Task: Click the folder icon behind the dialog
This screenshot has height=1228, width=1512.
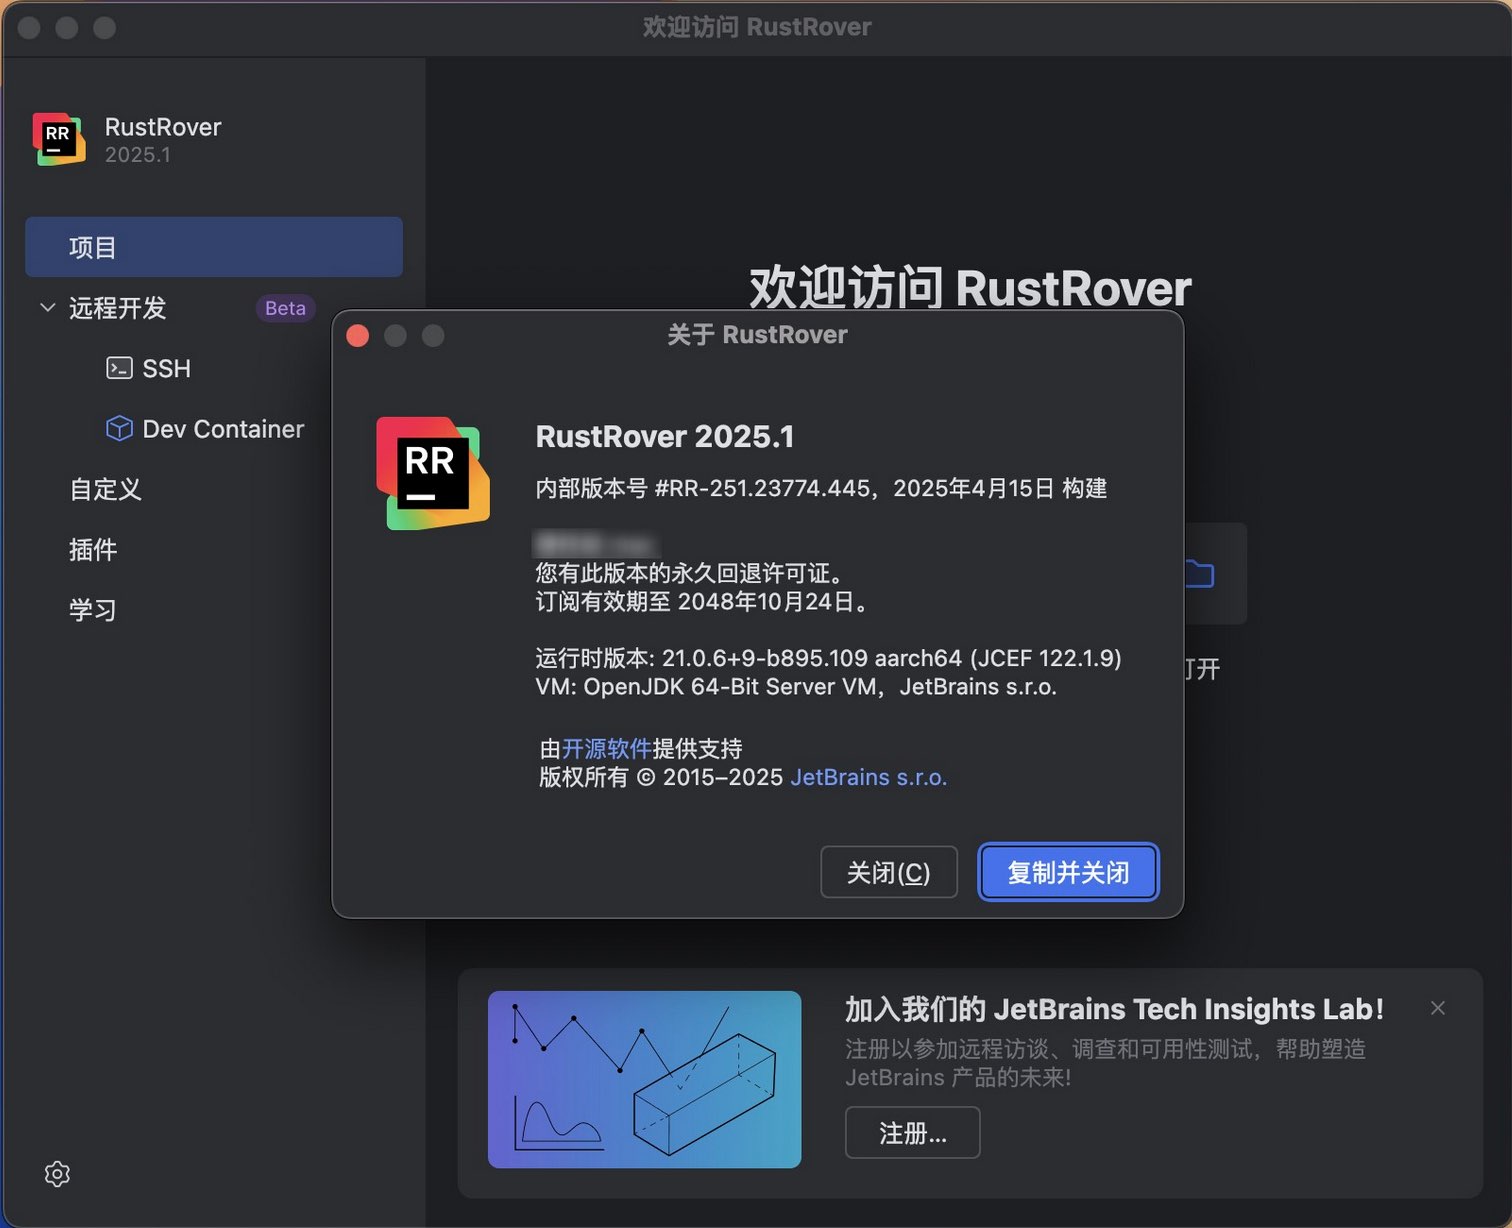Action: (x=1199, y=574)
